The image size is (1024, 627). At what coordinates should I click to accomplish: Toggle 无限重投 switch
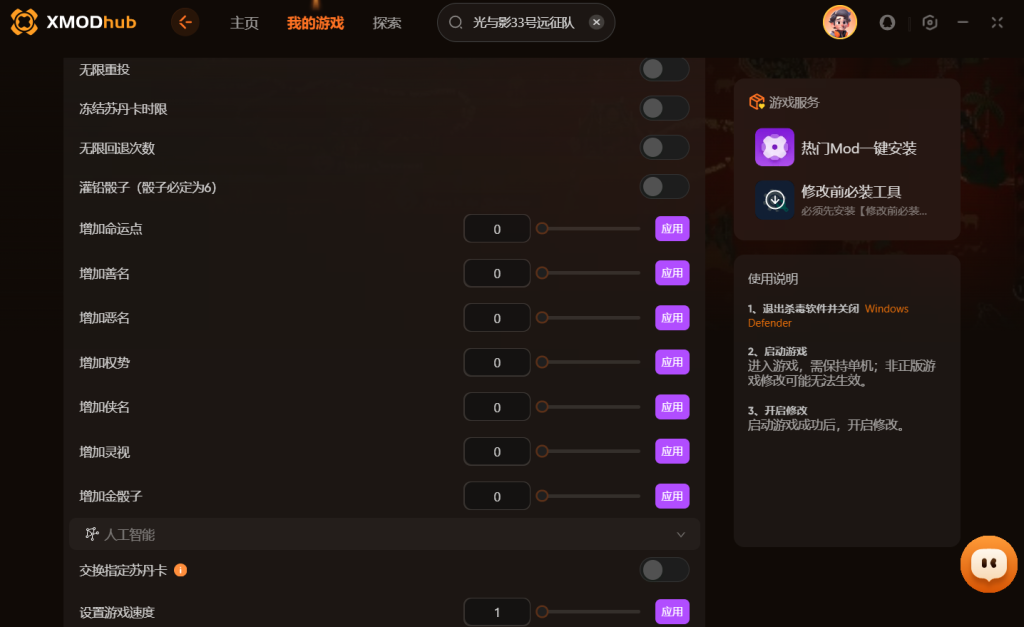pyautogui.click(x=664, y=69)
